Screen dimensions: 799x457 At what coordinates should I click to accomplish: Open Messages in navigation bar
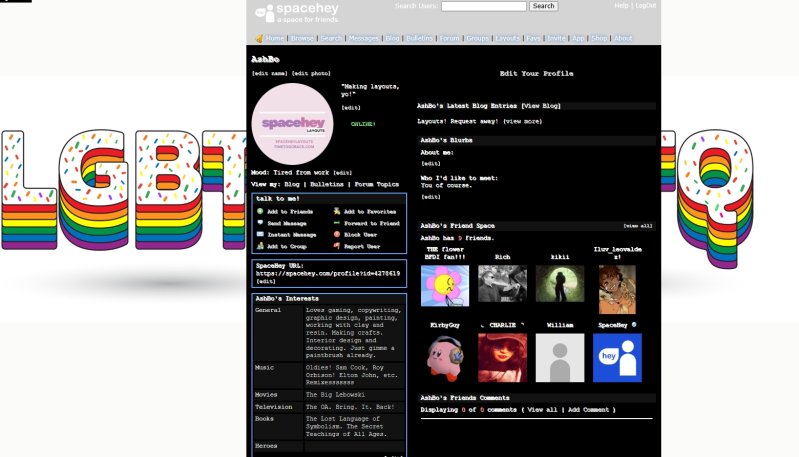363,38
